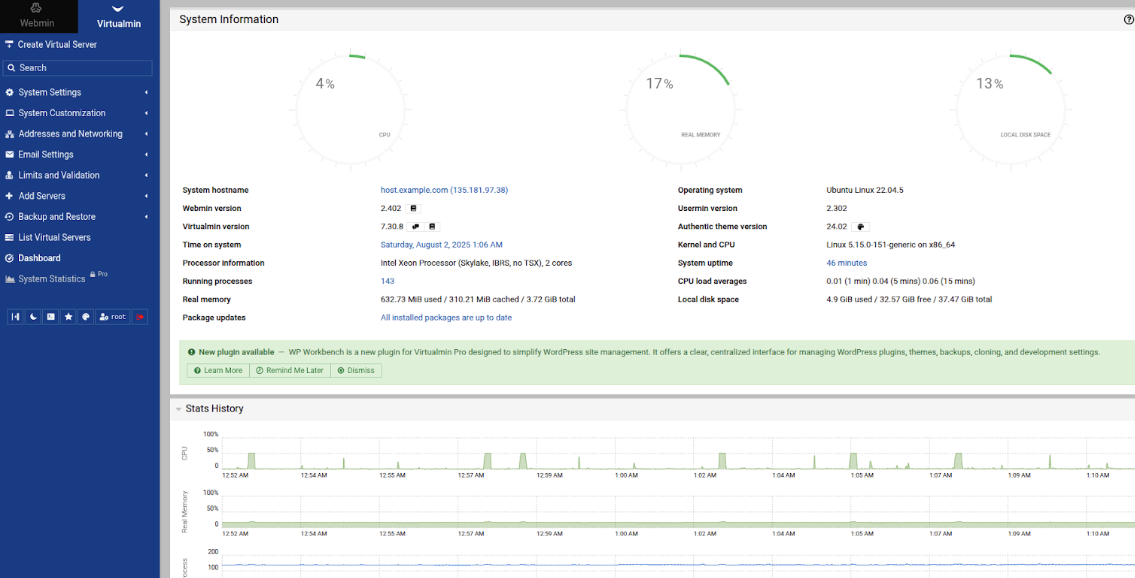Select the CPU load averages values
Image resolution: width=1135 pixels, height=578 pixels.
900,281
